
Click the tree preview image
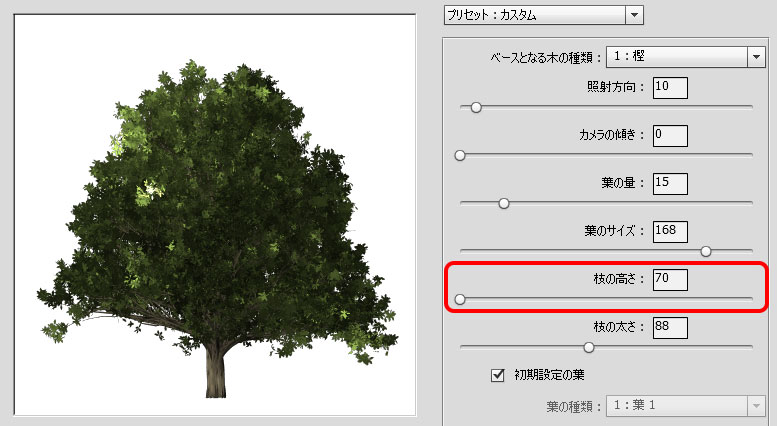pos(215,215)
